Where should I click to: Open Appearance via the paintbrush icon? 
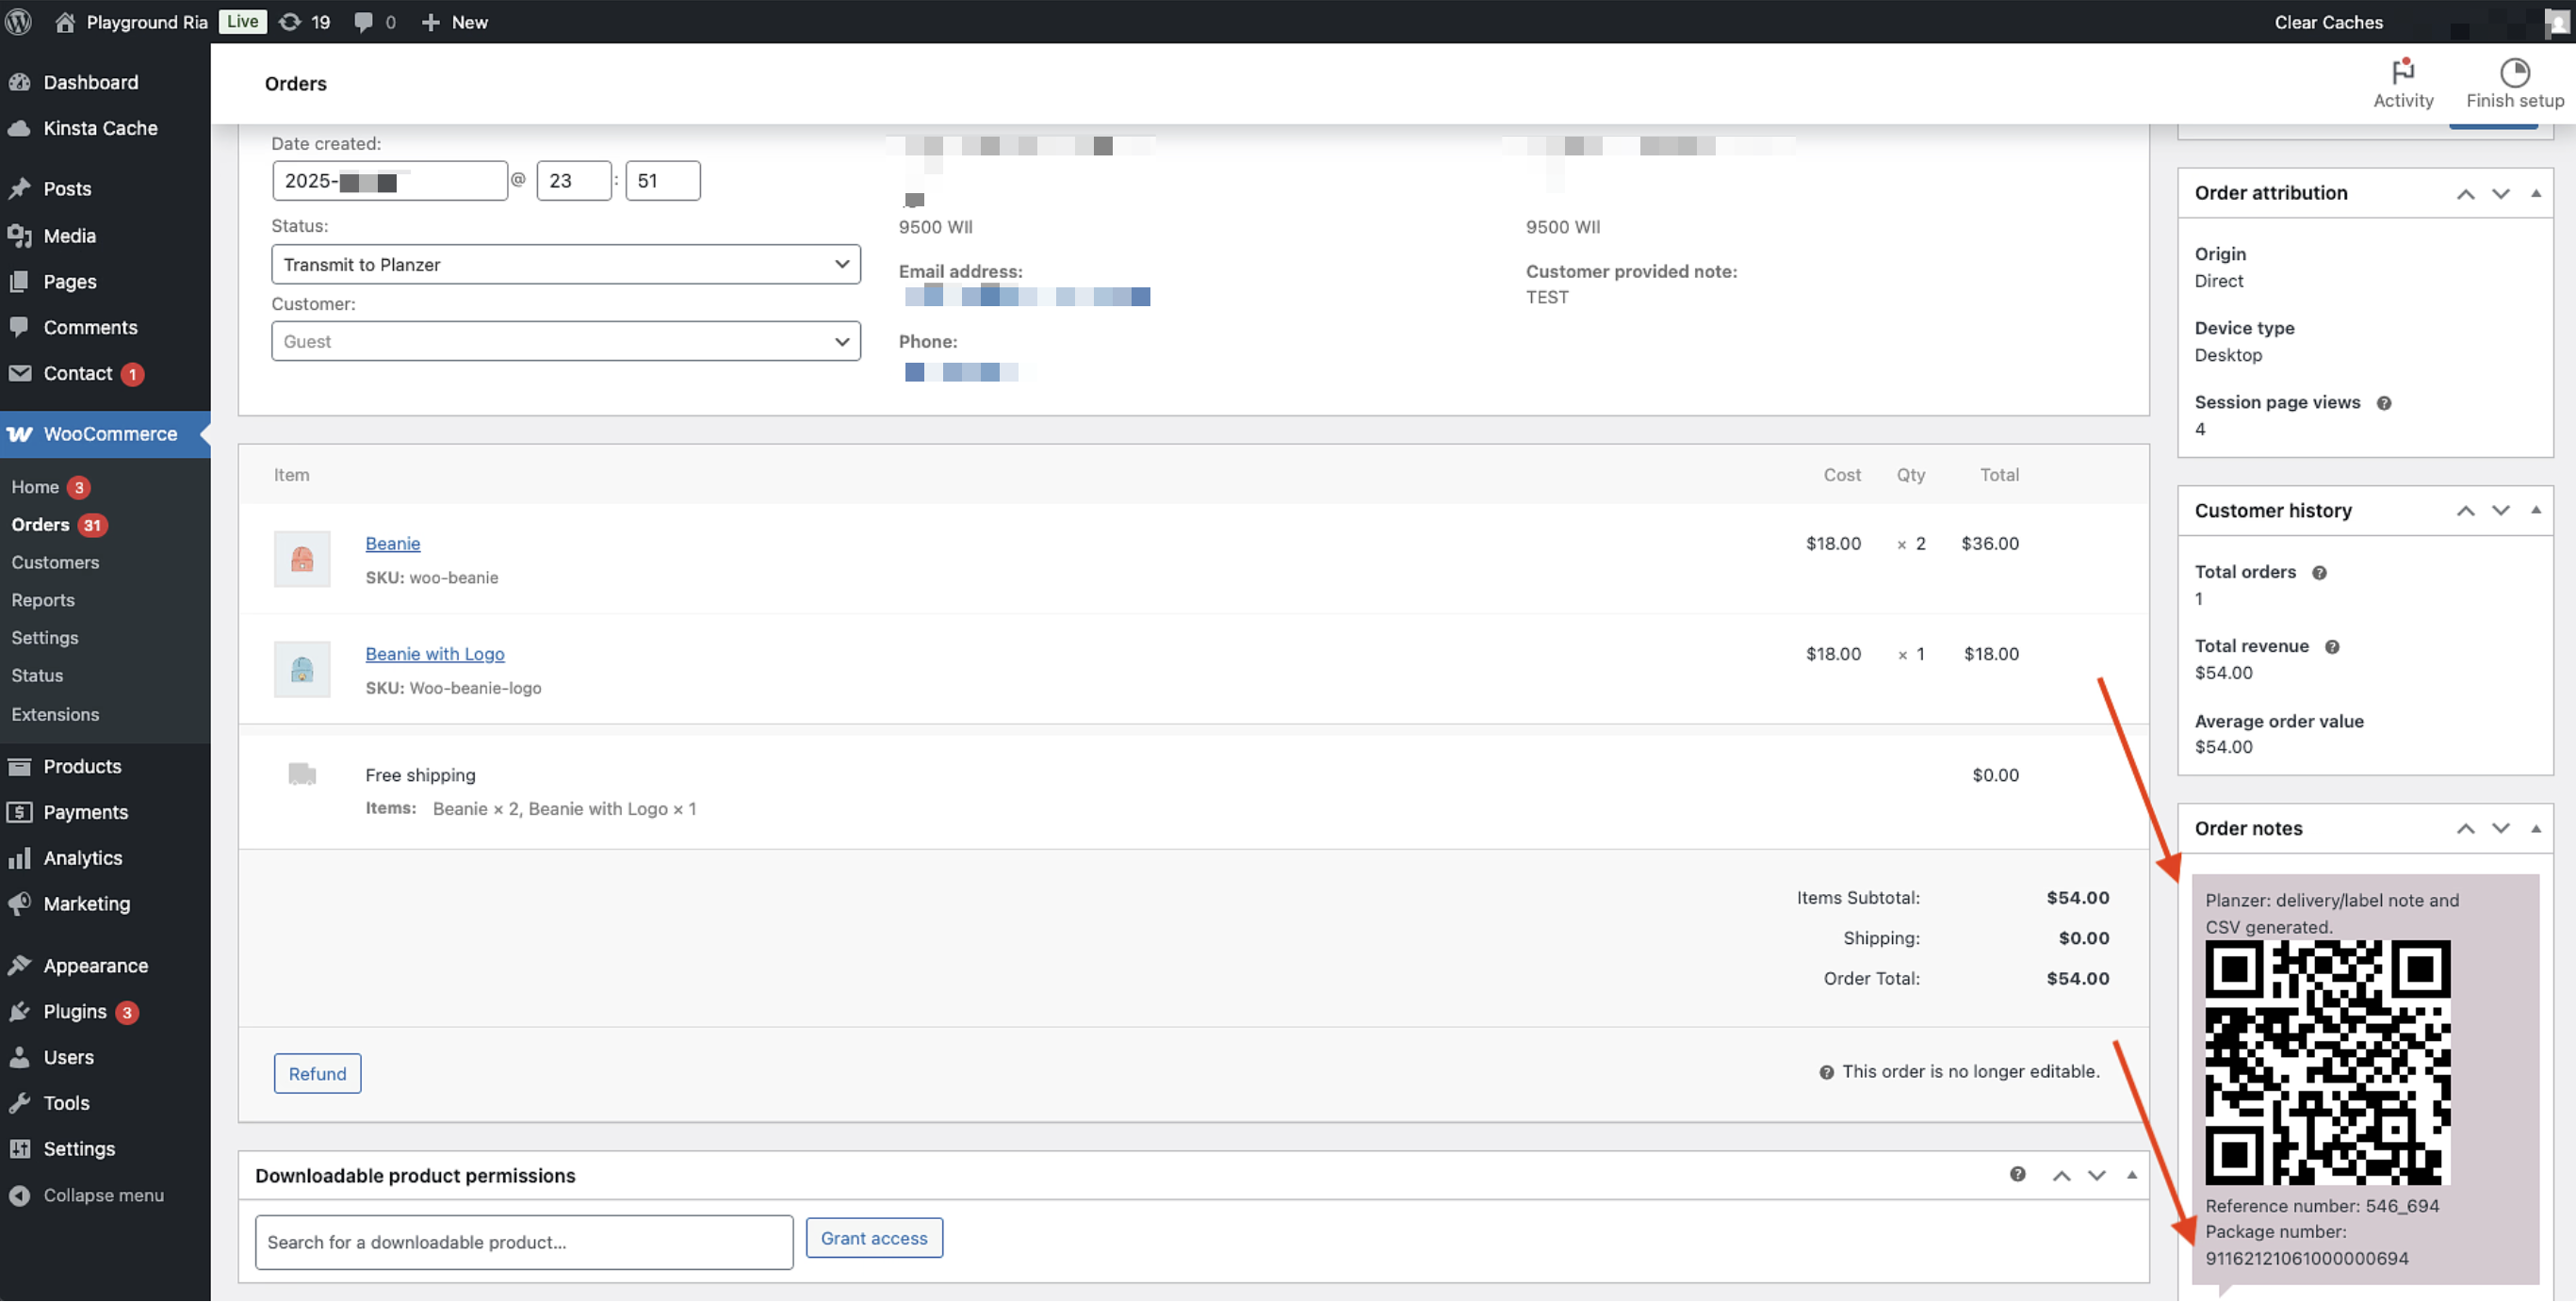(x=21, y=964)
